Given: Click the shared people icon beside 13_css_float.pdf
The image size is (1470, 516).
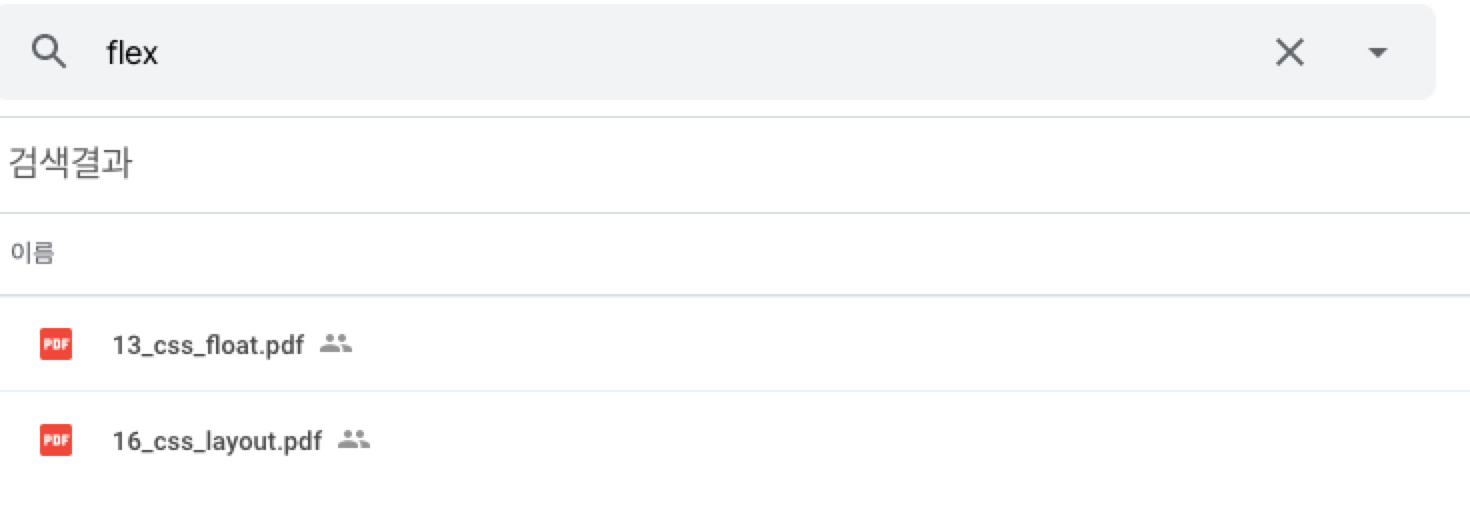Looking at the screenshot, I should tap(336, 345).
